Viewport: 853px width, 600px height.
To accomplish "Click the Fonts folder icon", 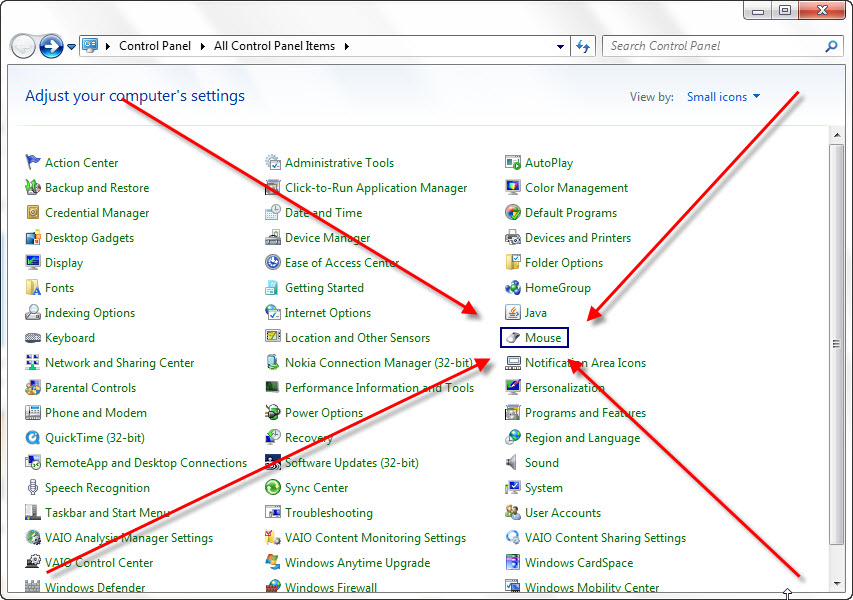I will 33,287.
